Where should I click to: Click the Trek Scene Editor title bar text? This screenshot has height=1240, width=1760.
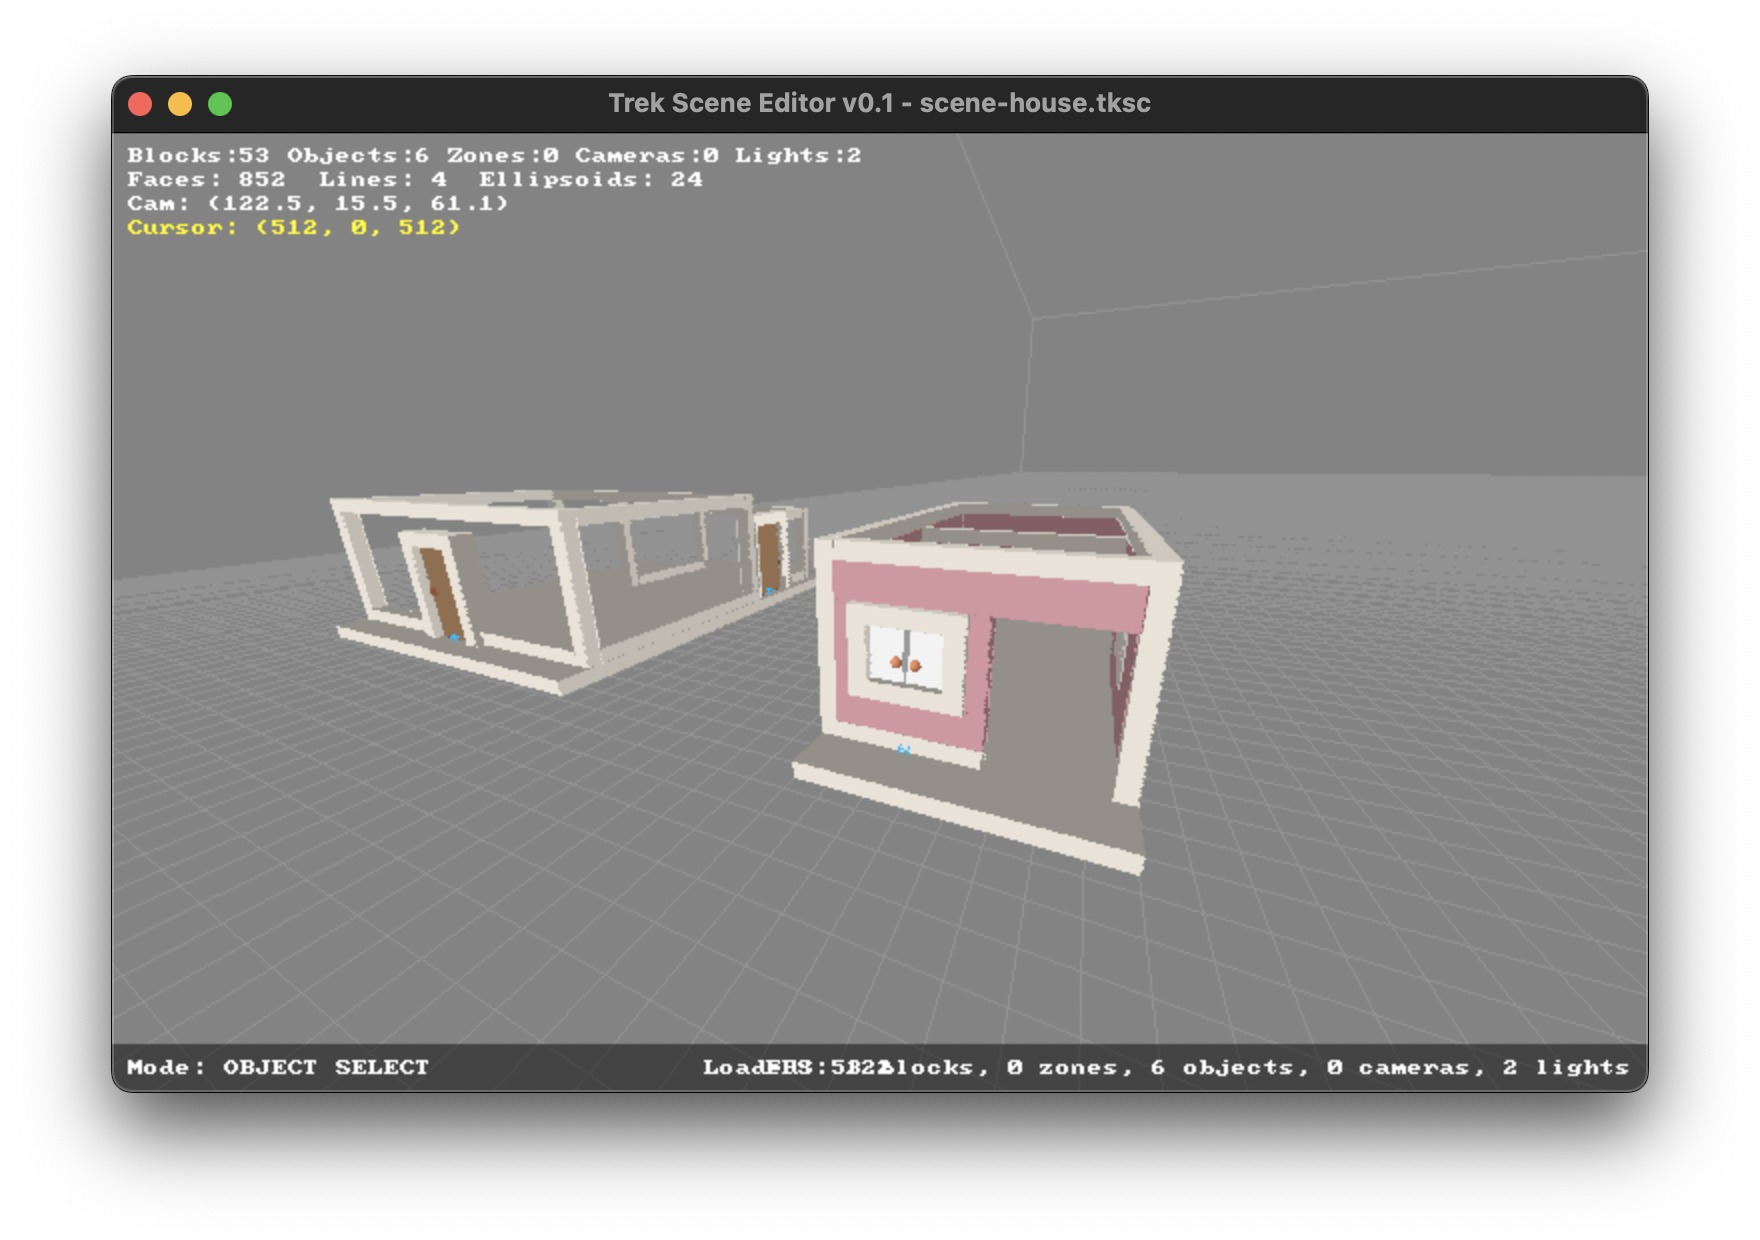click(x=879, y=102)
